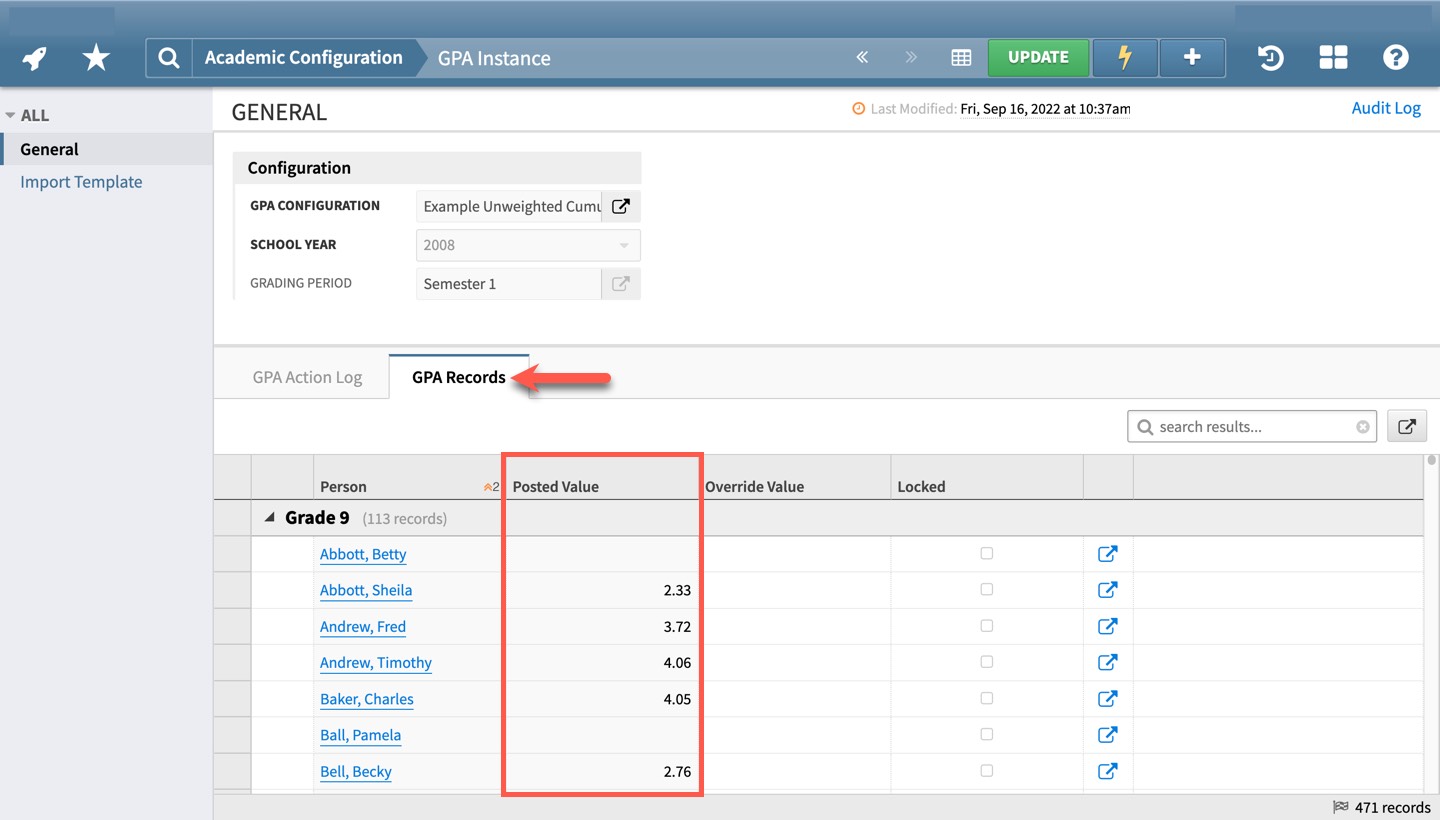Click the green UPDATE button
The width and height of the screenshot is (1440, 820).
tap(1037, 58)
